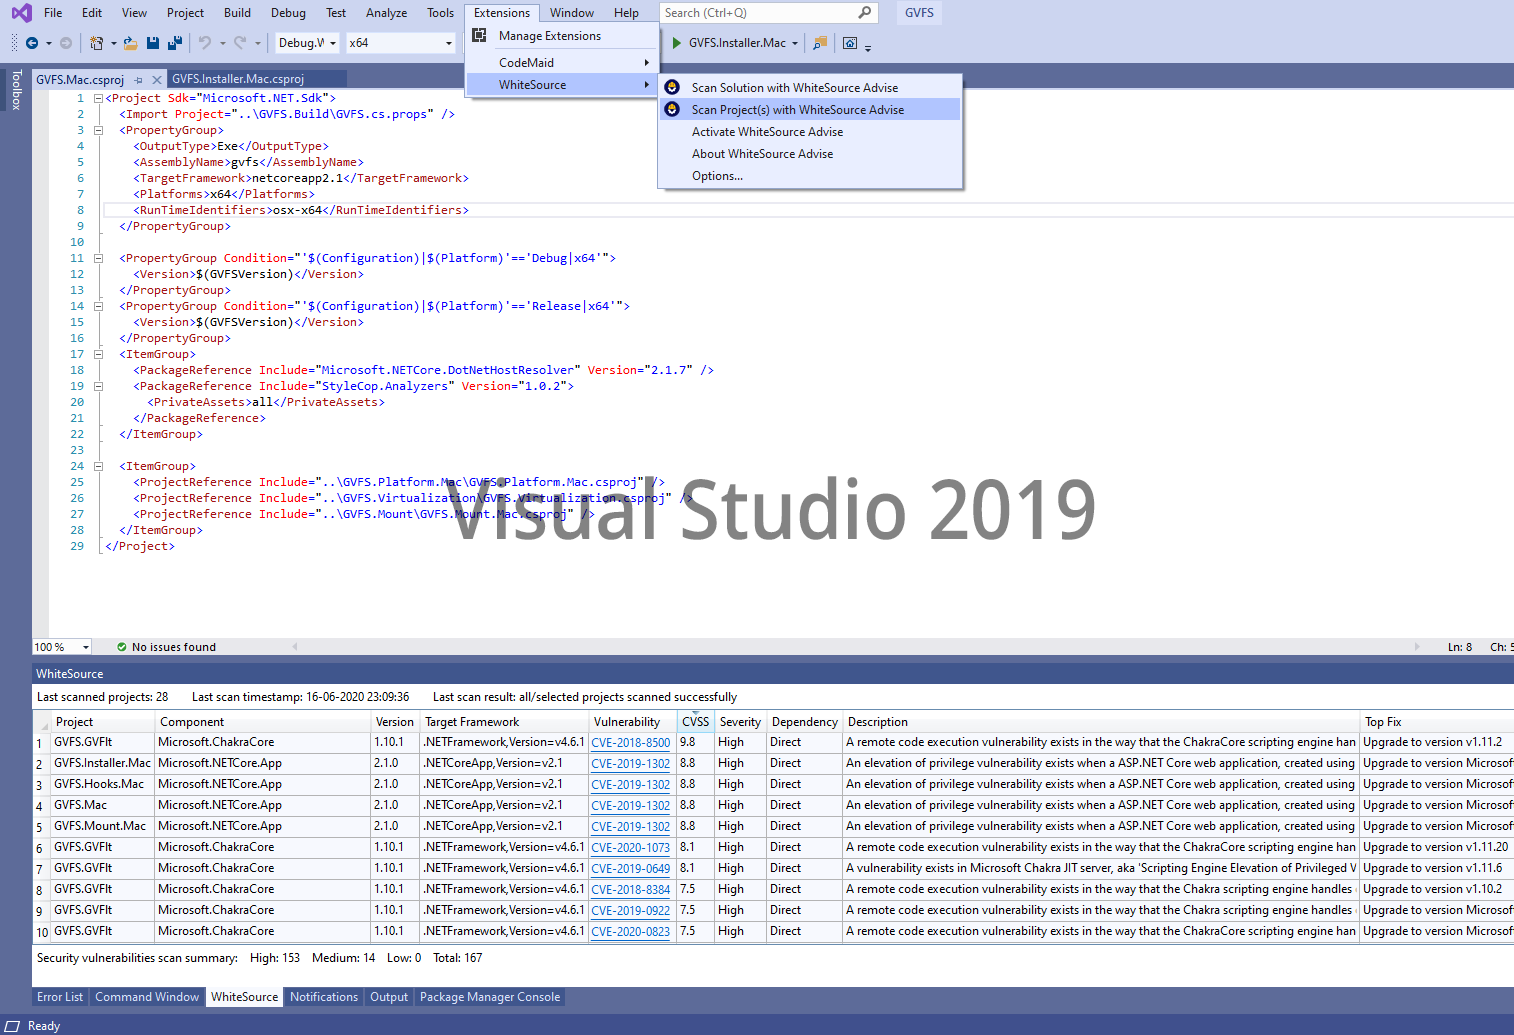Open the CVE-2019-0922 link
The height and width of the screenshot is (1035, 1514).
[631, 911]
